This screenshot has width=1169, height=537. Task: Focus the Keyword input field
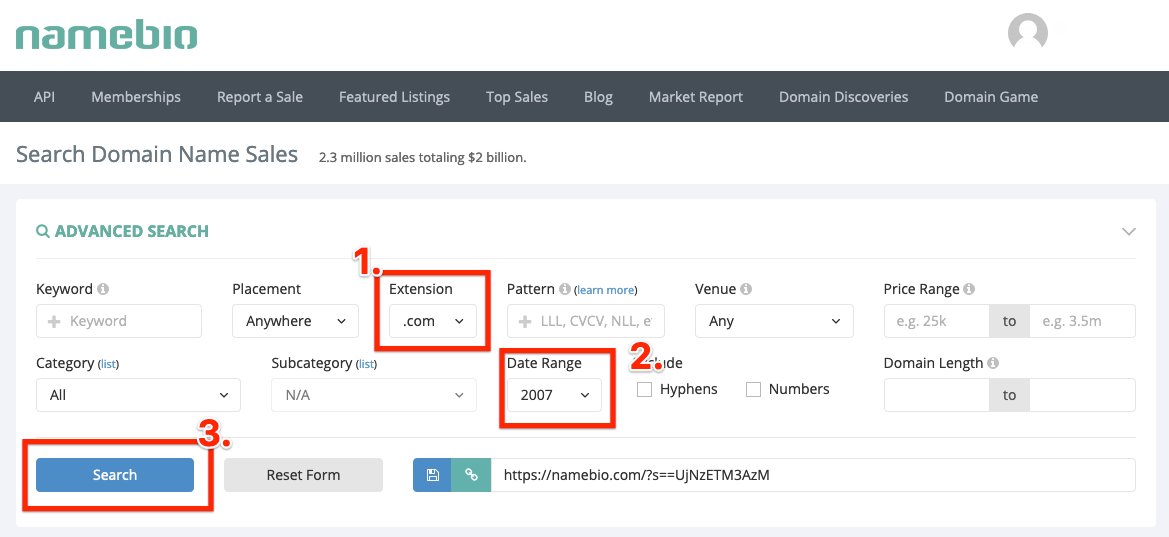[119, 321]
